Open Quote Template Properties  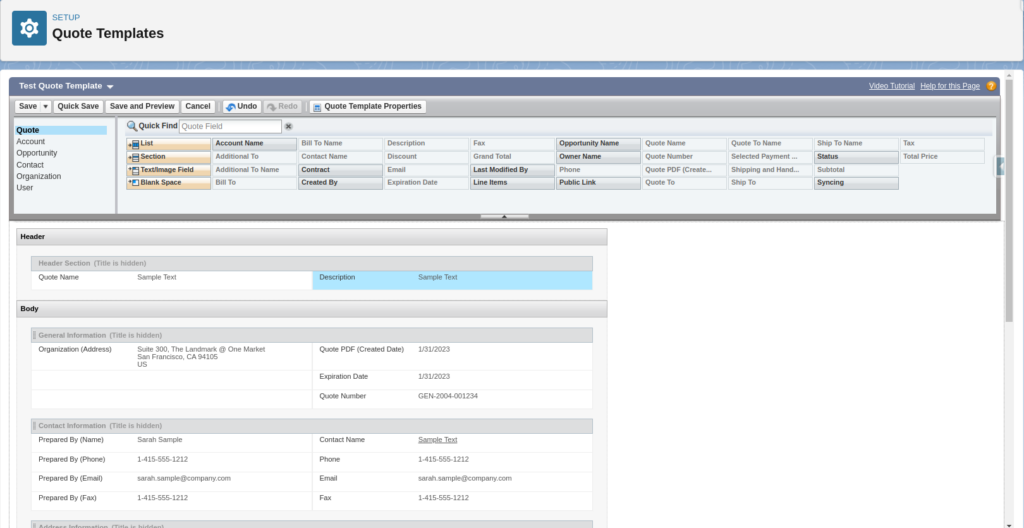(367, 106)
